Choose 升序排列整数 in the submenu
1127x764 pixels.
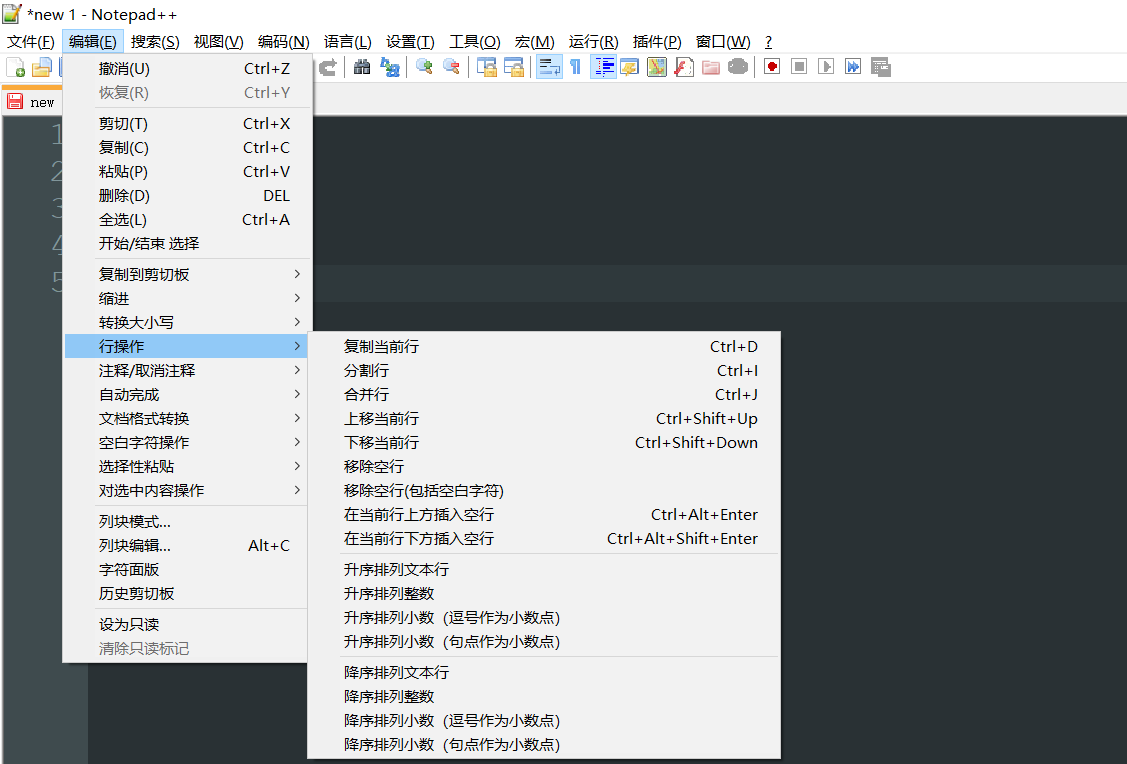coord(544,594)
